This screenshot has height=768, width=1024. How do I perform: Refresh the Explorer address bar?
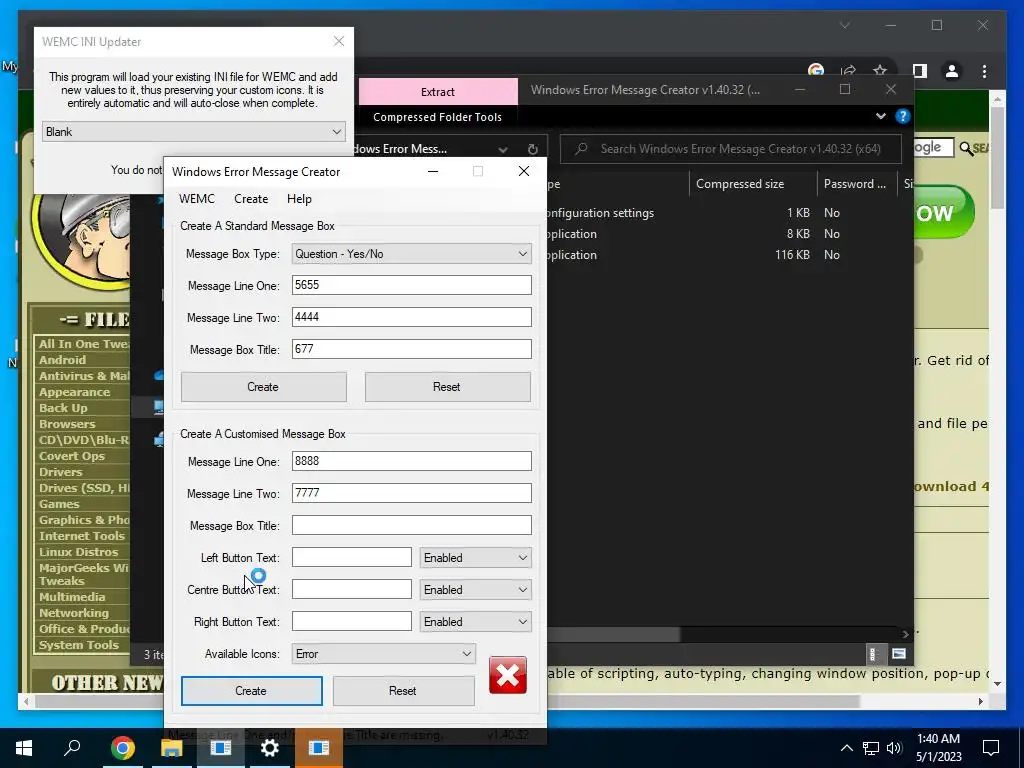click(533, 149)
